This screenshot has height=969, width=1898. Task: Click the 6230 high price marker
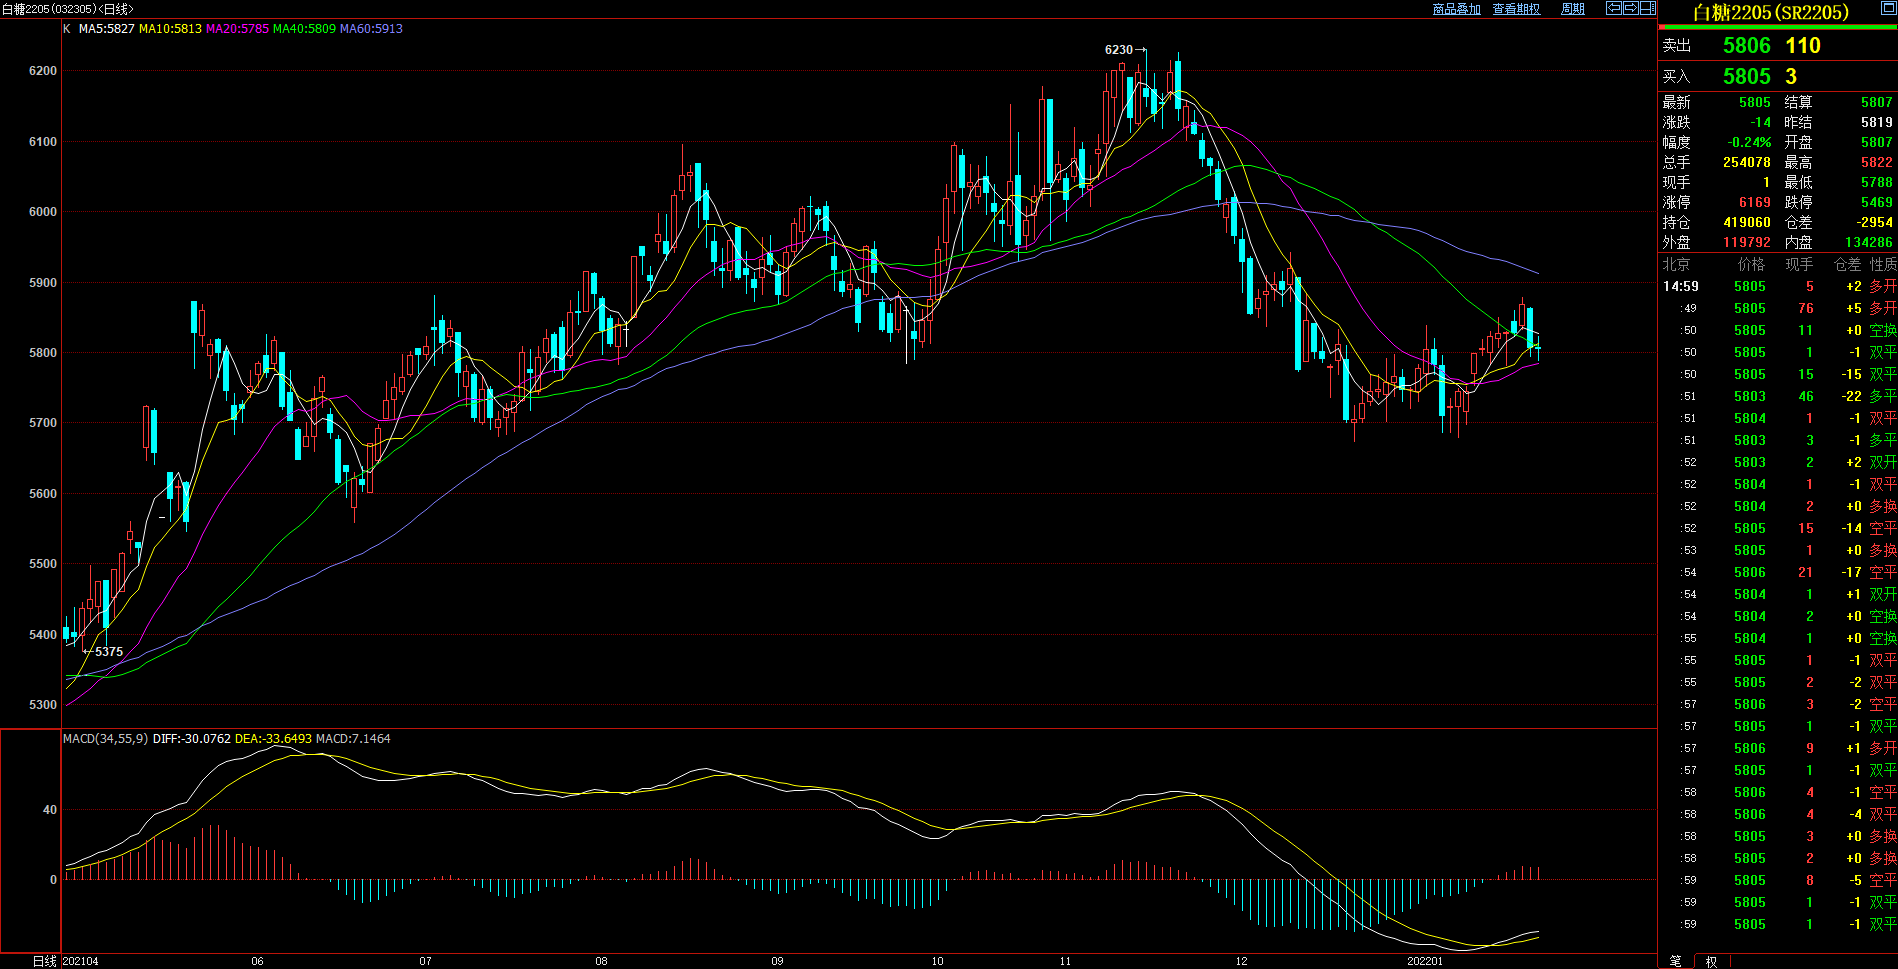point(1119,50)
